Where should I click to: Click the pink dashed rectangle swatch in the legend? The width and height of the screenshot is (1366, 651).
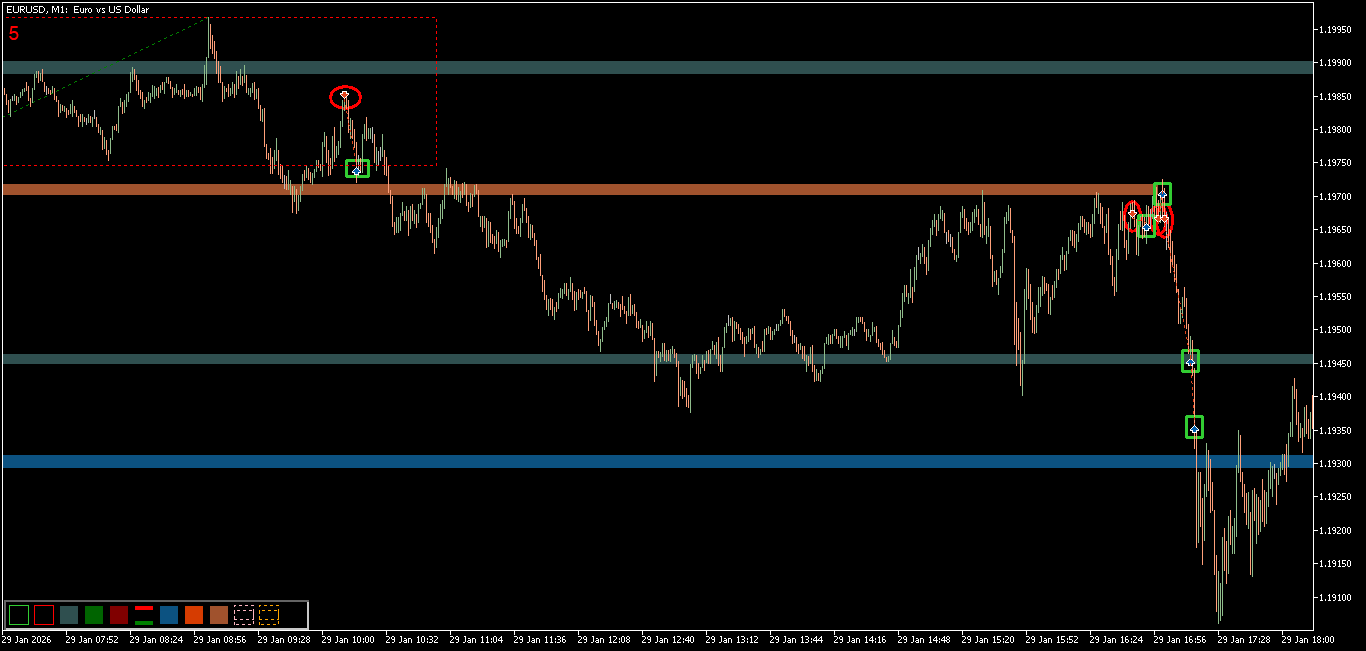pyautogui.click(x=244, y=616)
